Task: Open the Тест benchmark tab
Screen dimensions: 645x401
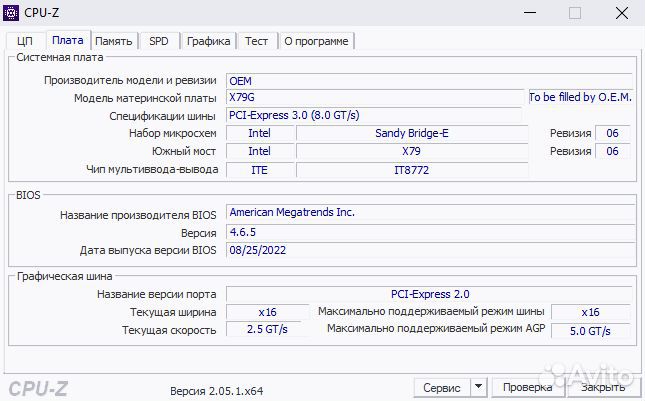Action: click(256, 41)
